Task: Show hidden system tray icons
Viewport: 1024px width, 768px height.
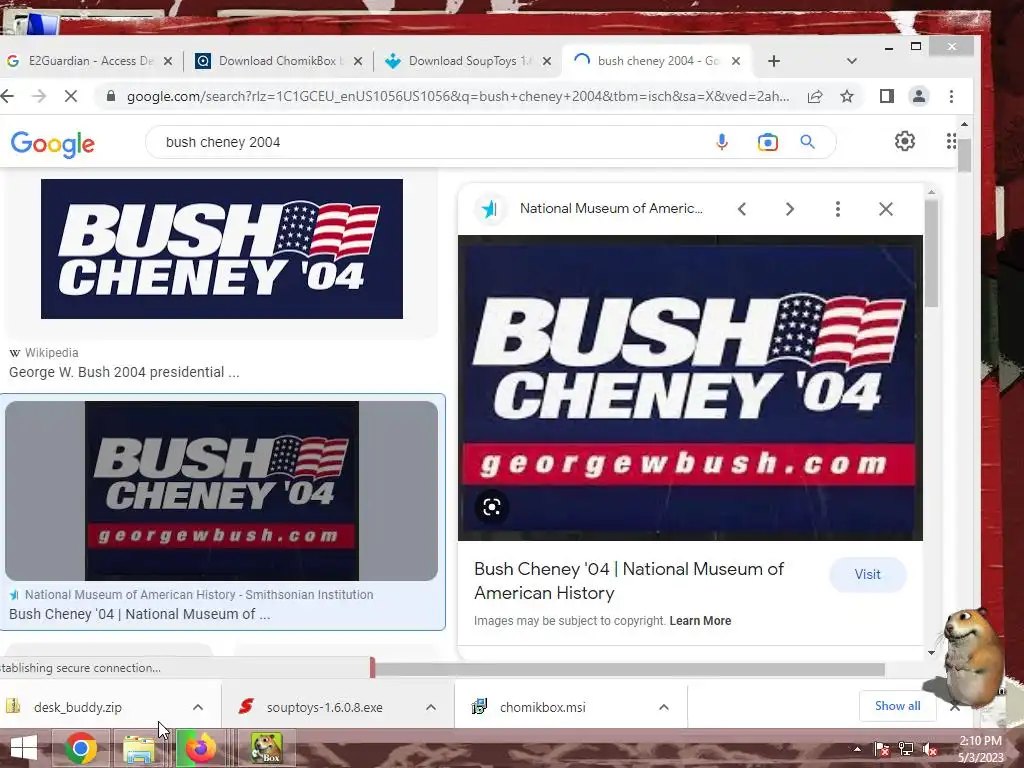Action: click(857, 750)
